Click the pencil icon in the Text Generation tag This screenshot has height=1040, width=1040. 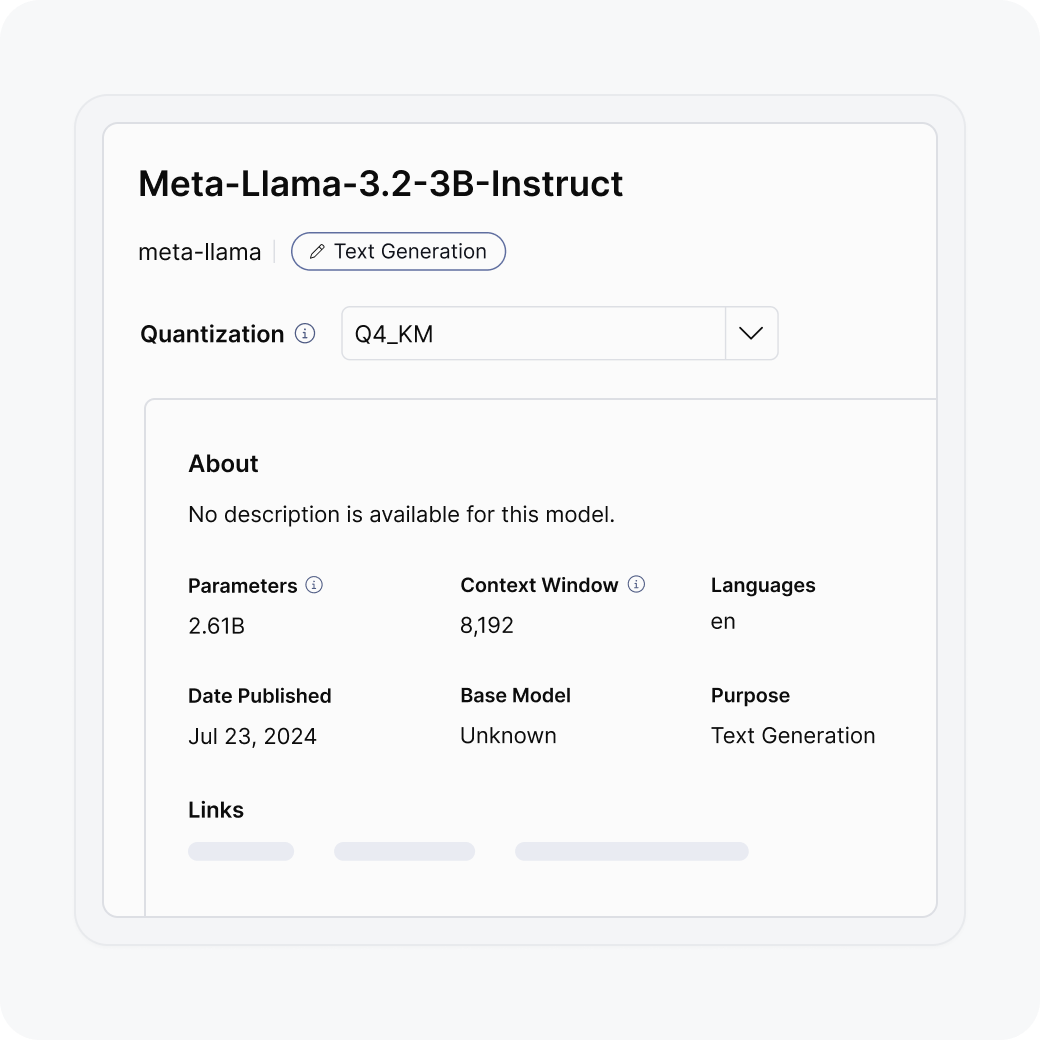[317, 252]
